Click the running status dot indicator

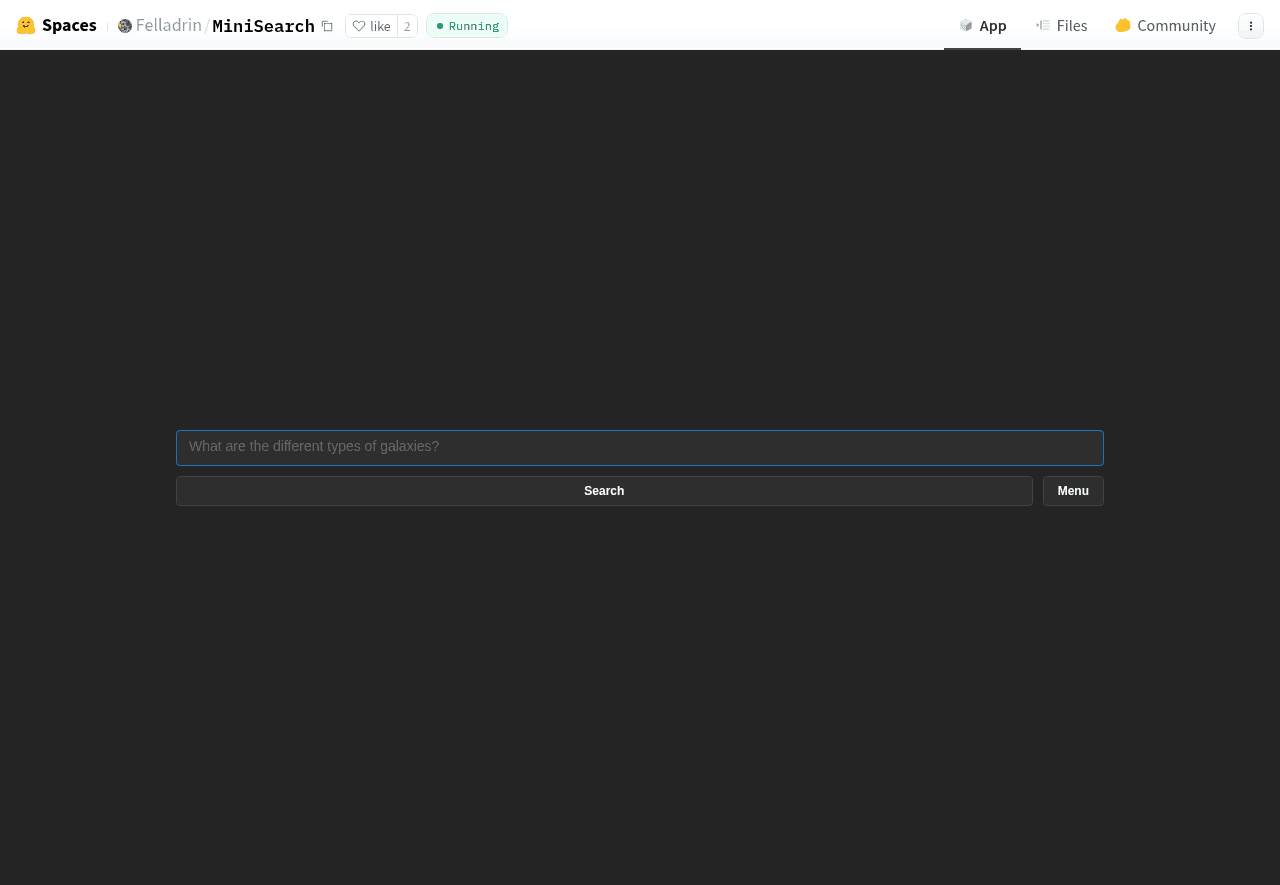coord(438,26)
